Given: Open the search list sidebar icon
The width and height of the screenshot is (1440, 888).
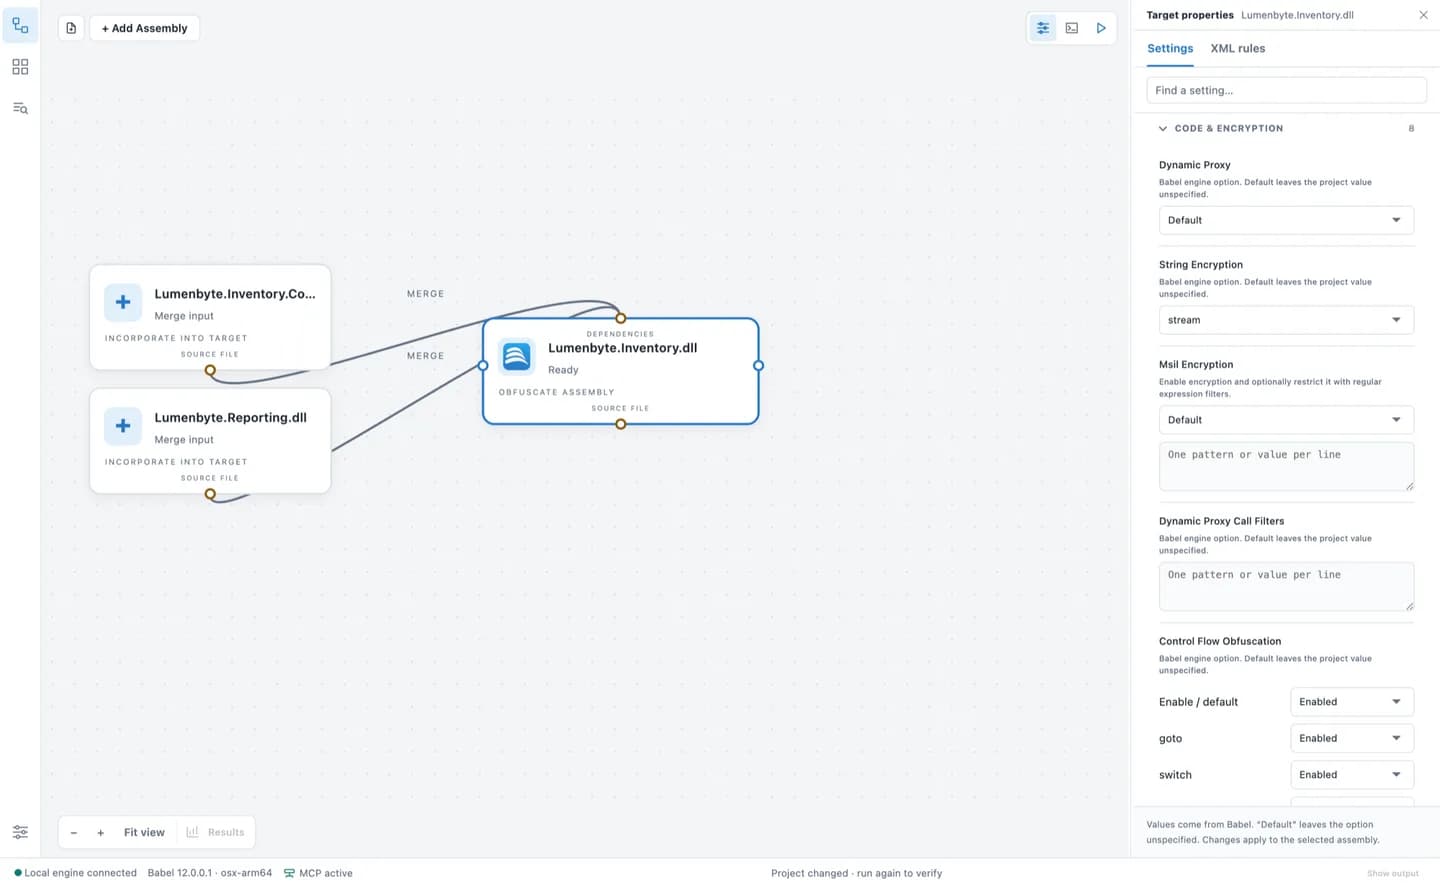Looking at the screenshot, I should [20, 108].
